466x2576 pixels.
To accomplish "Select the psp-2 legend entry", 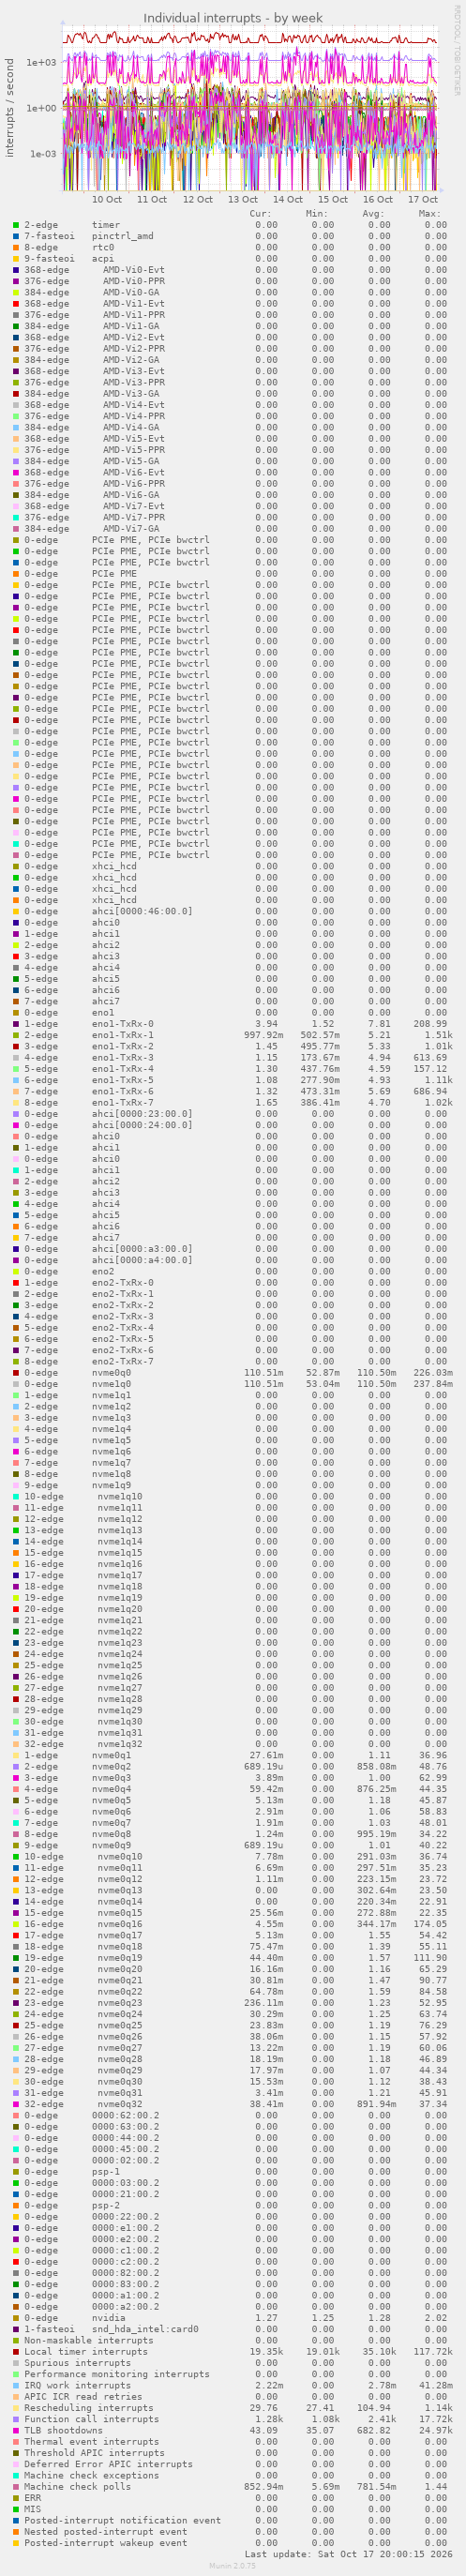I will coord(106,2206).
